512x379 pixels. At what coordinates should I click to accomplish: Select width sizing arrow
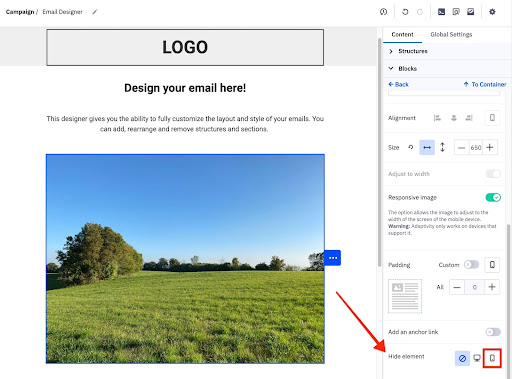[x=427, y=147]
